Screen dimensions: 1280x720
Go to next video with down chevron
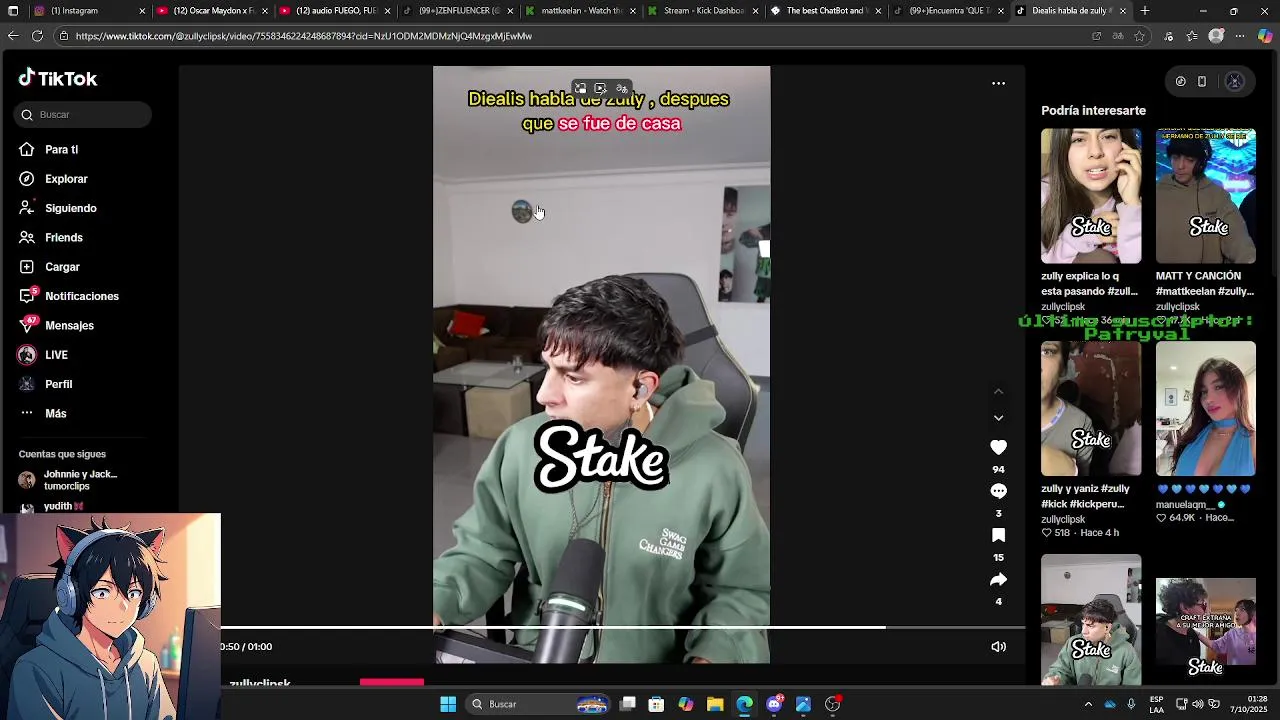click(998, 418)
